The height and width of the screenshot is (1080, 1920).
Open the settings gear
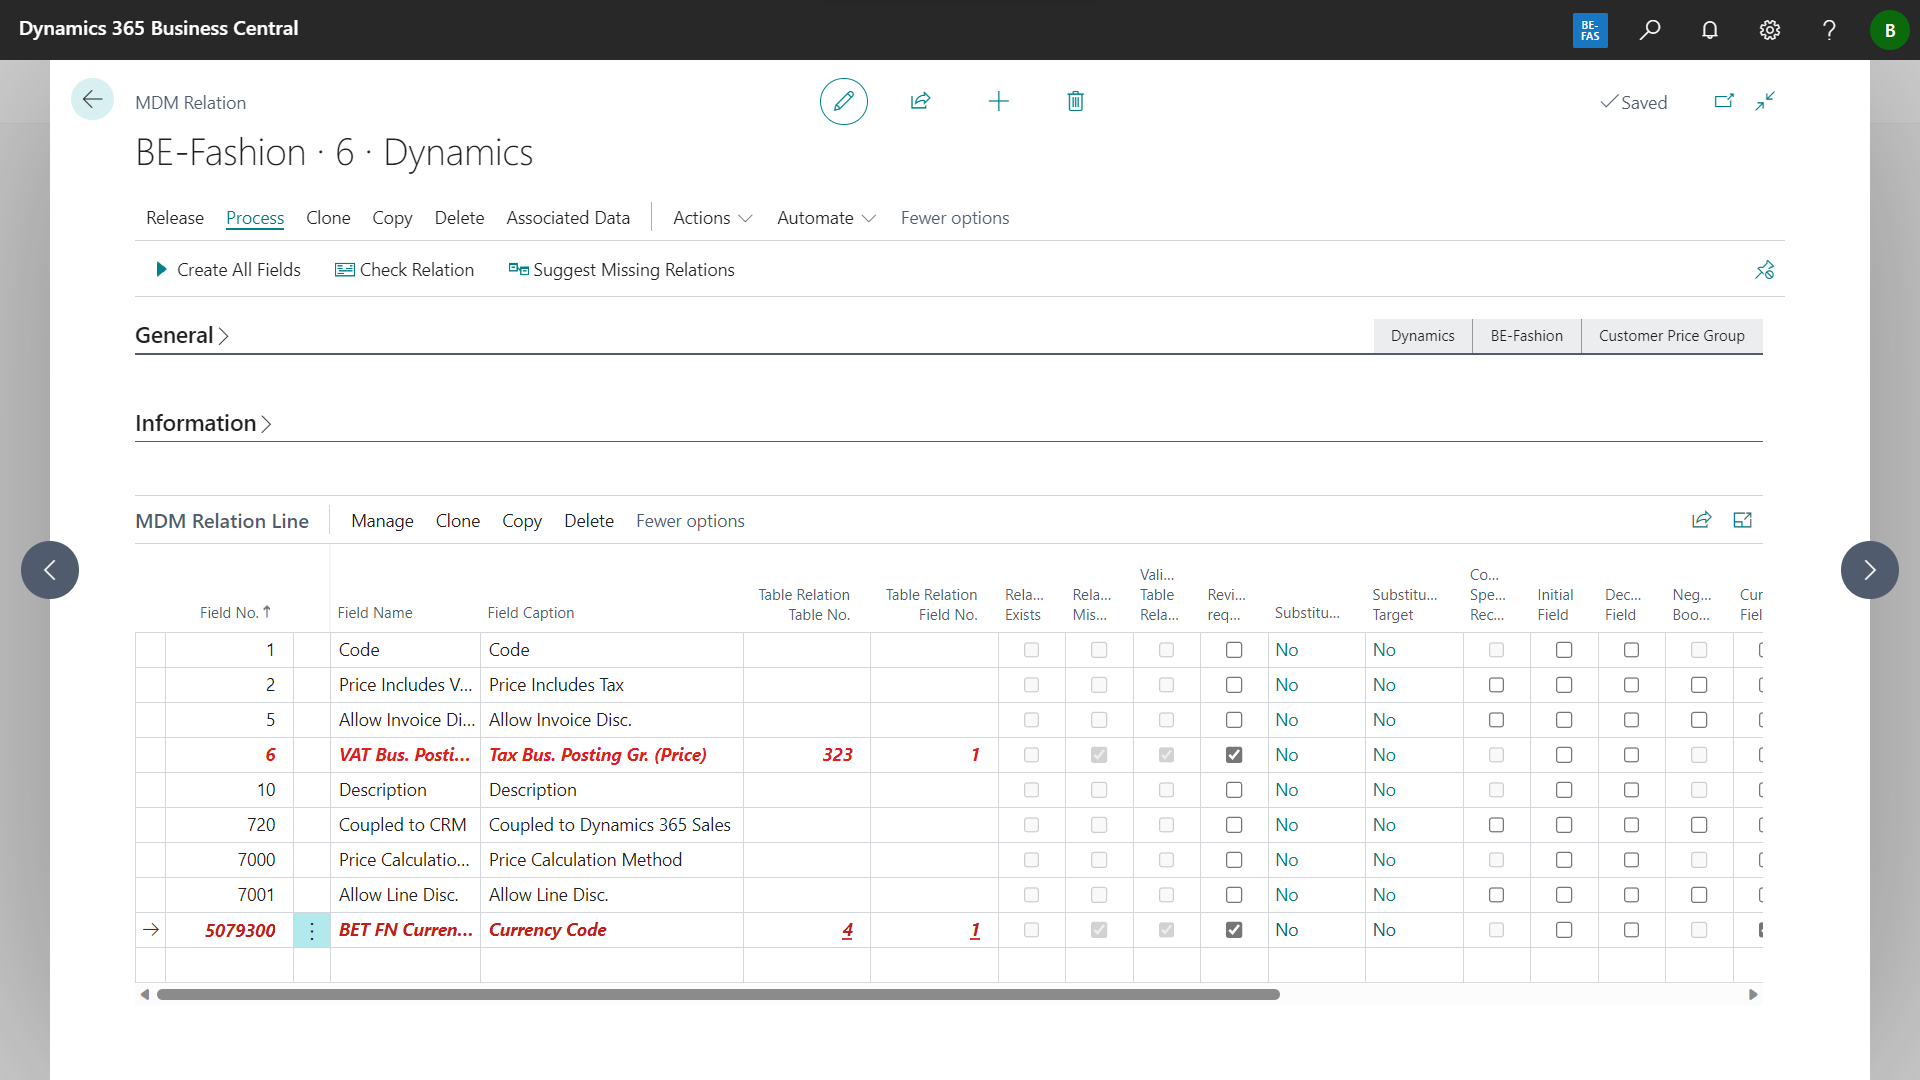point(1770,30)
